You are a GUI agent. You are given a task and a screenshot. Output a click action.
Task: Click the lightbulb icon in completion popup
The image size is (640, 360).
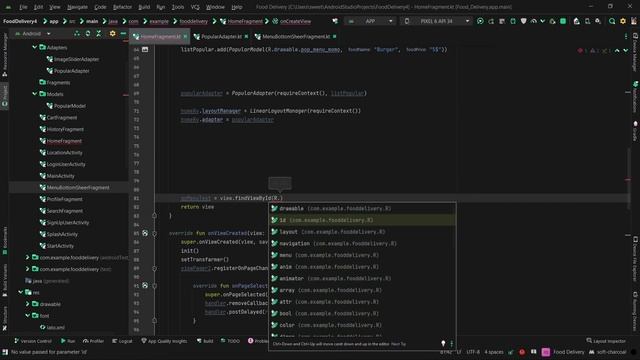pos(443,344)
